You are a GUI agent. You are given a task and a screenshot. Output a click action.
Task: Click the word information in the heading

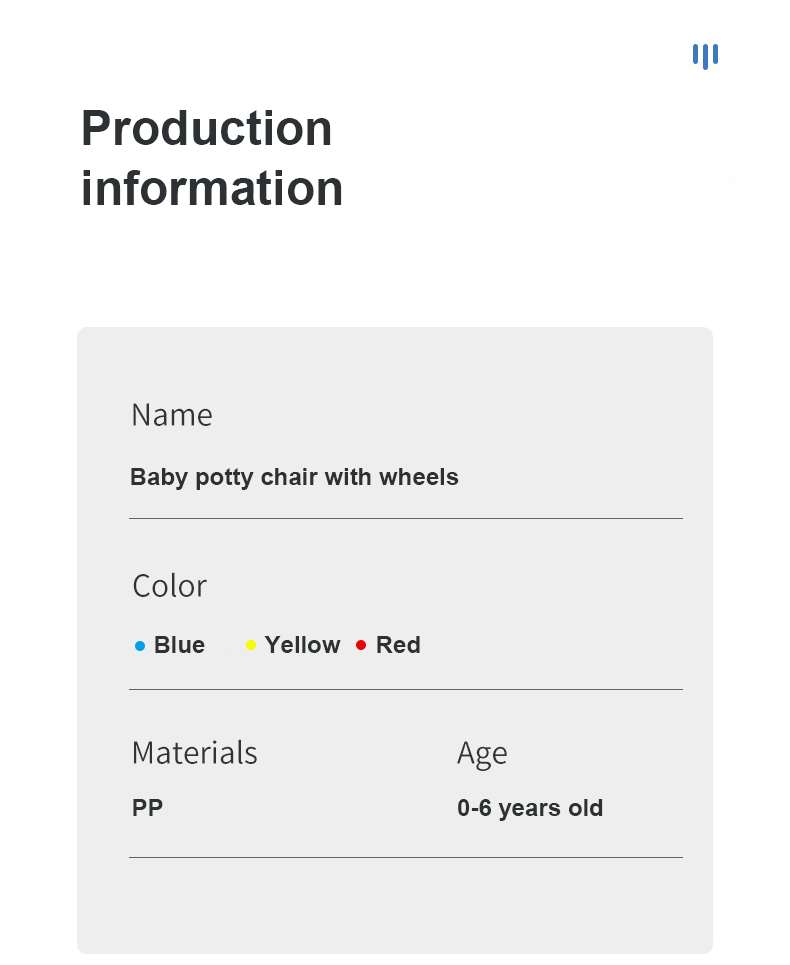click(x=212, y=188)
